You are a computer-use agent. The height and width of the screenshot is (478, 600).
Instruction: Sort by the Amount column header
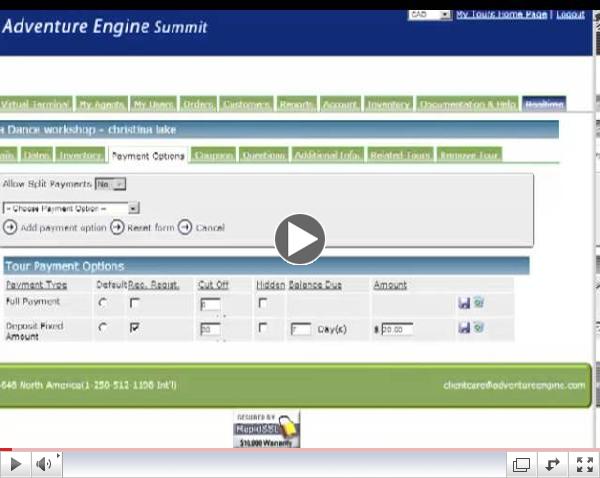(x=390, y=285)
